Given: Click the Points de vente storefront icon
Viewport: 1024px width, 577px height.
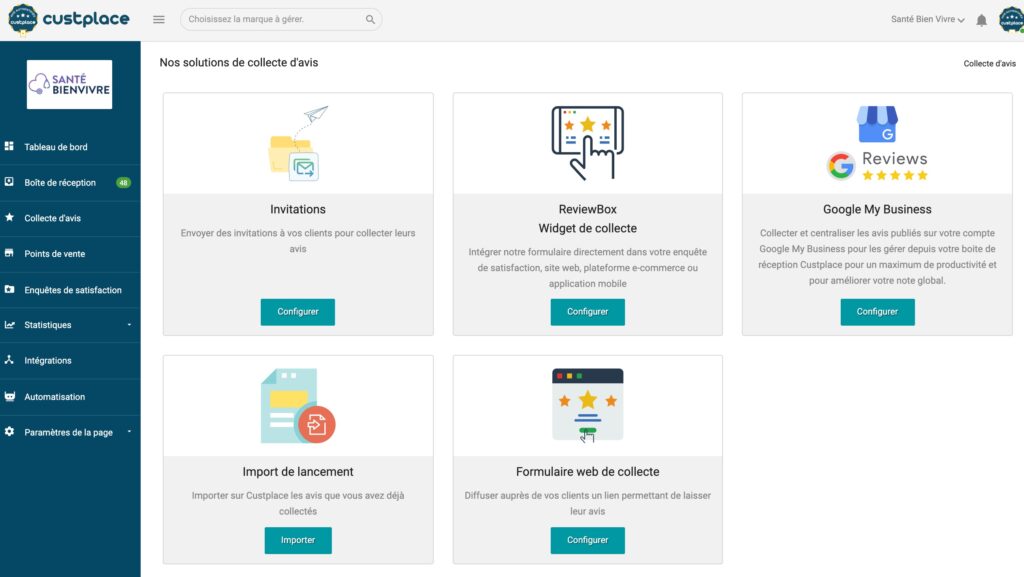Looking at the screenshot, I should 12,254.
